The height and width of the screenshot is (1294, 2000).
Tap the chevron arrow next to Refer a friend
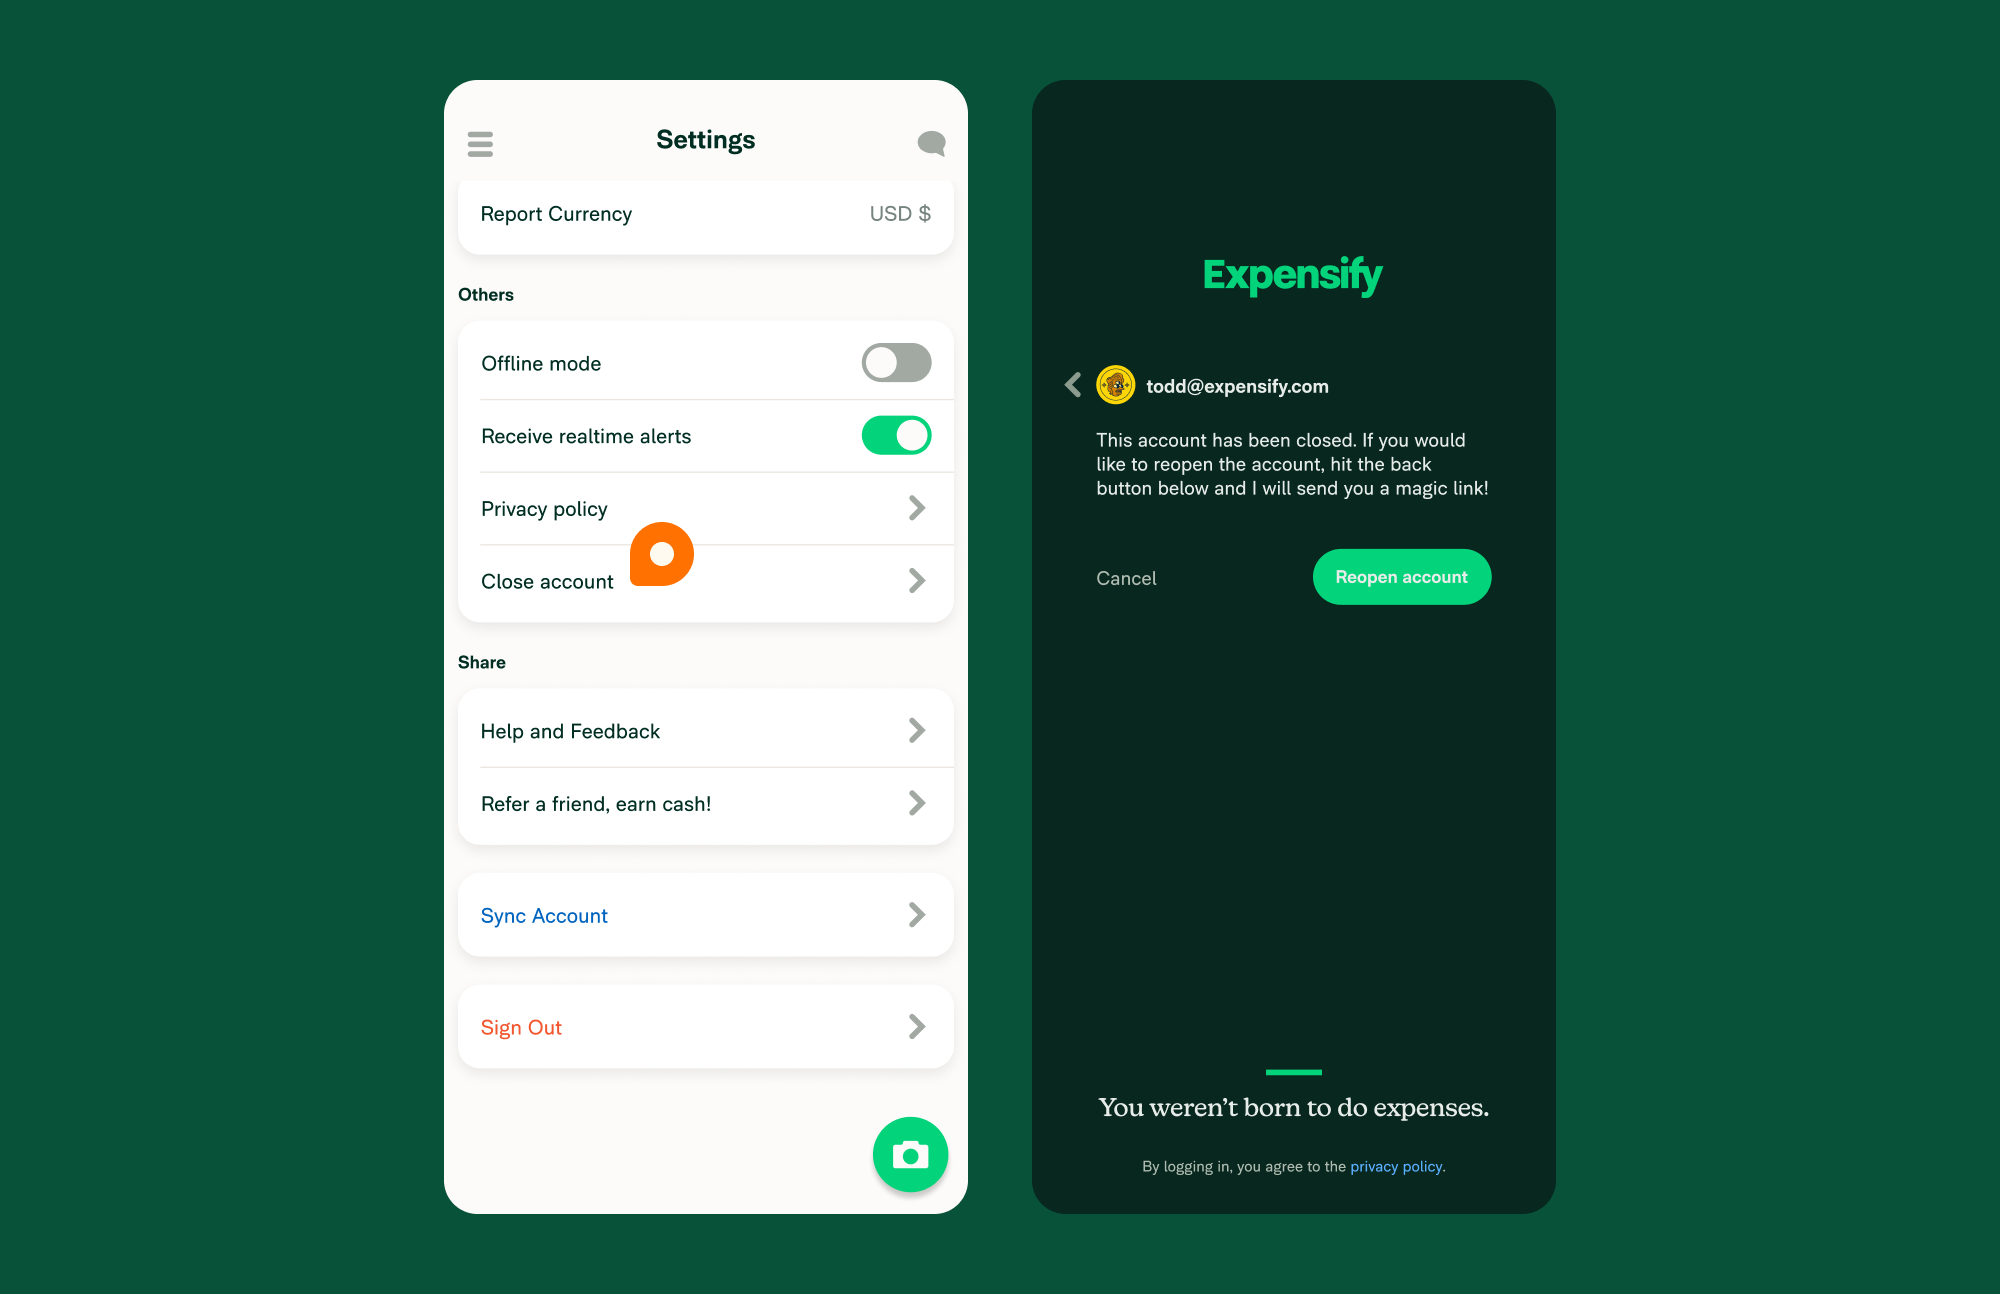pyautogui.click(x=915, y=803)
